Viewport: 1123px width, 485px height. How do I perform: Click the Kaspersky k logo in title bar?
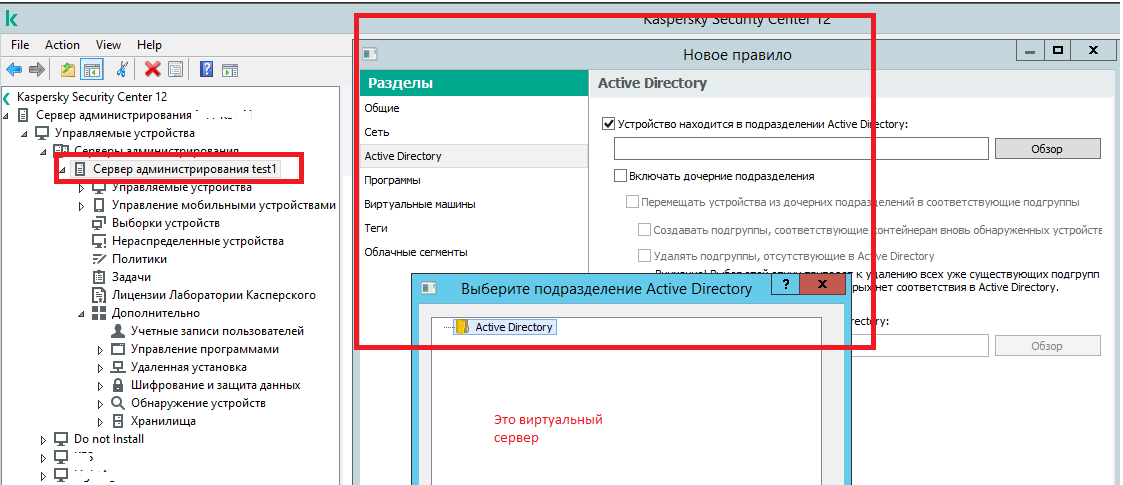(x=11, y=19)
